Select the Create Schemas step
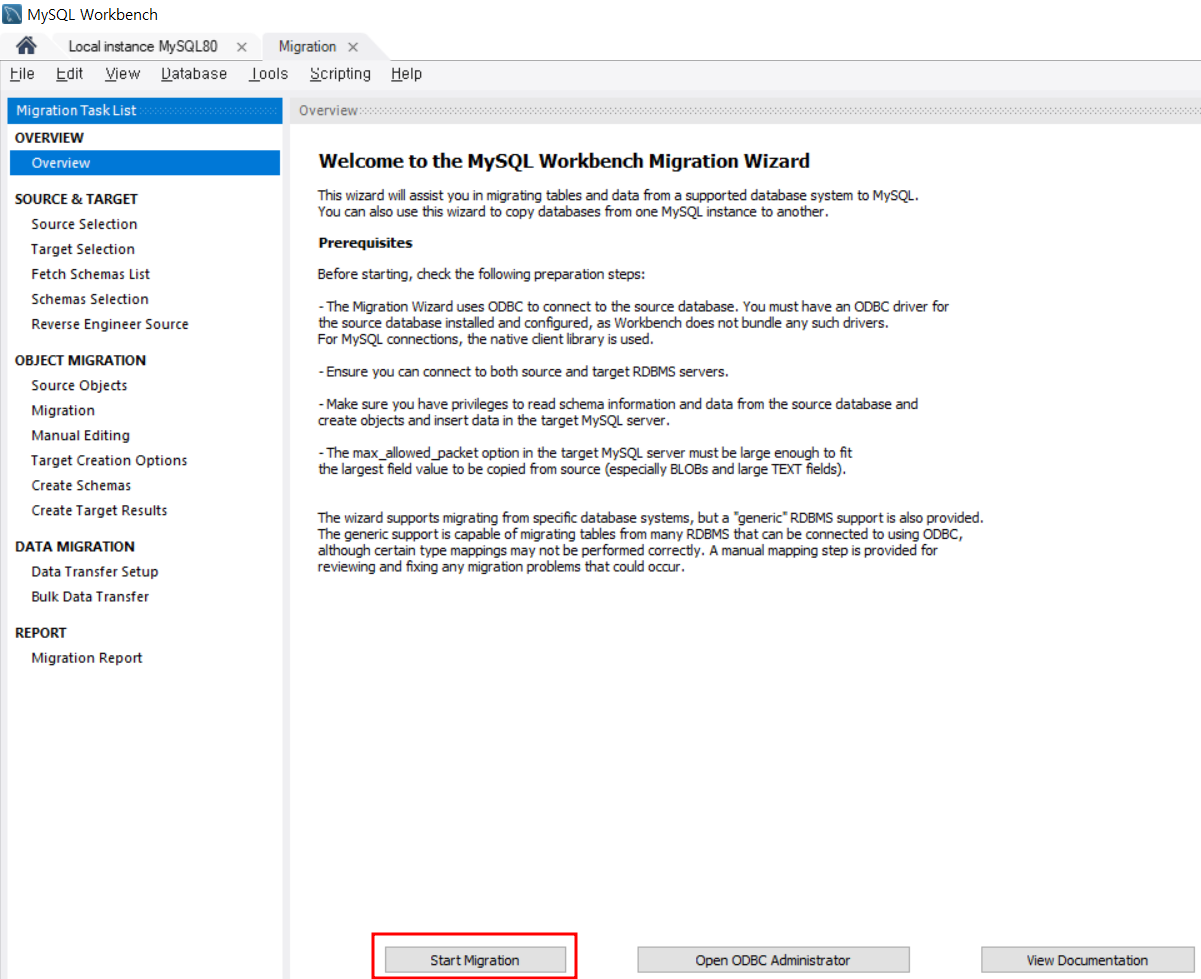 (x=81, y=485)
